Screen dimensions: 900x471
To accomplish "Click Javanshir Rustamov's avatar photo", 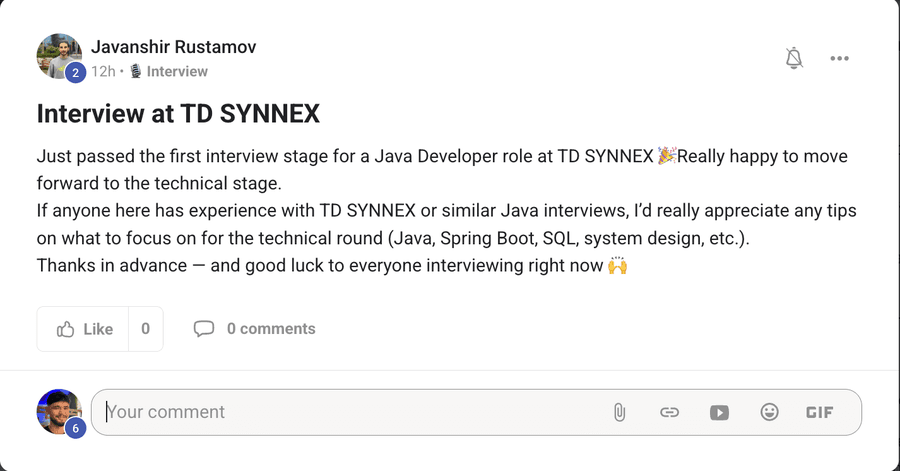I will 59,56.
